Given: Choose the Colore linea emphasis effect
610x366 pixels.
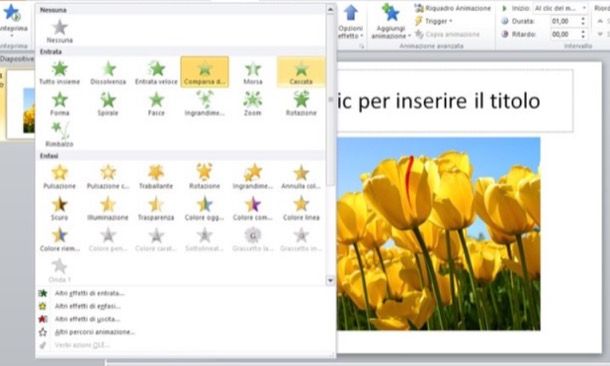Looking at the screenshot, I should click(301, 208).
